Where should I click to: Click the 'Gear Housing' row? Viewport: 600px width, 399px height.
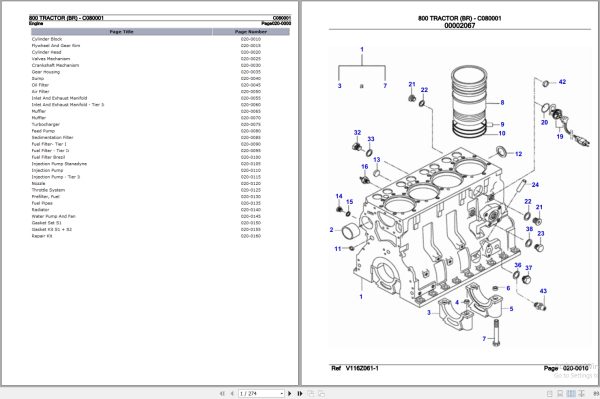(x=160, y=72)
